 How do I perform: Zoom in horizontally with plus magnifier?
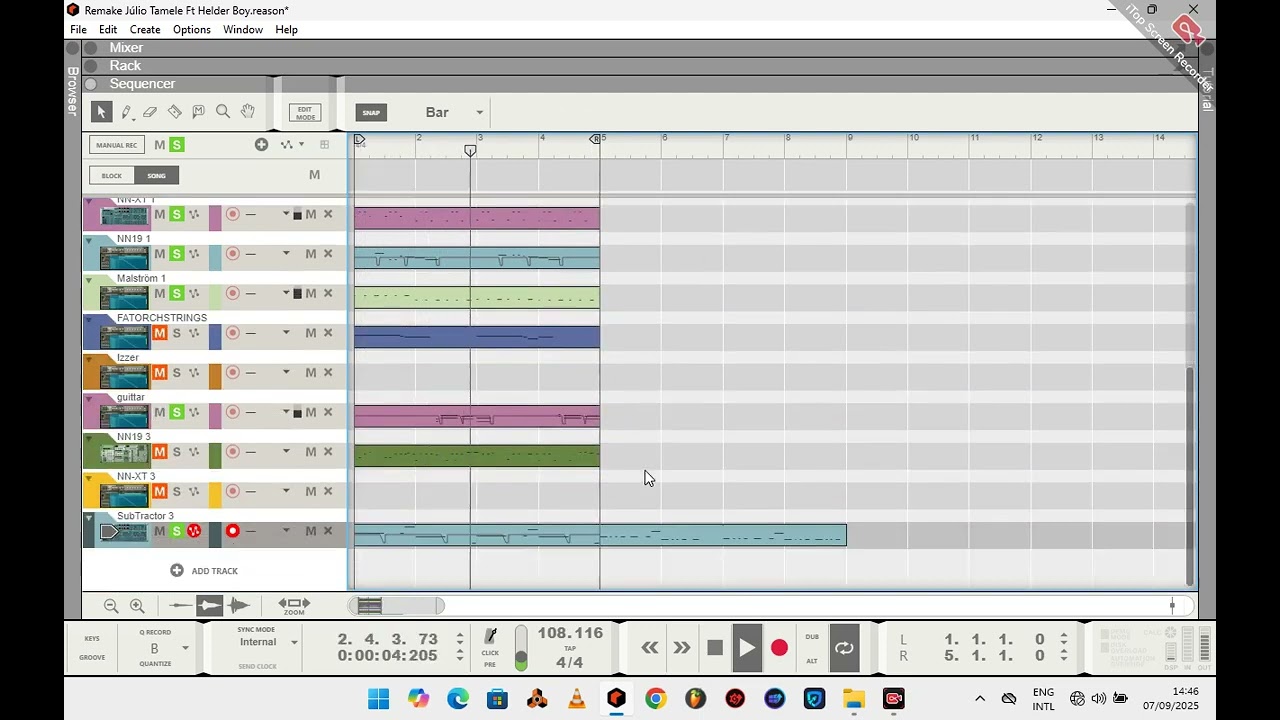coord(137,606)
